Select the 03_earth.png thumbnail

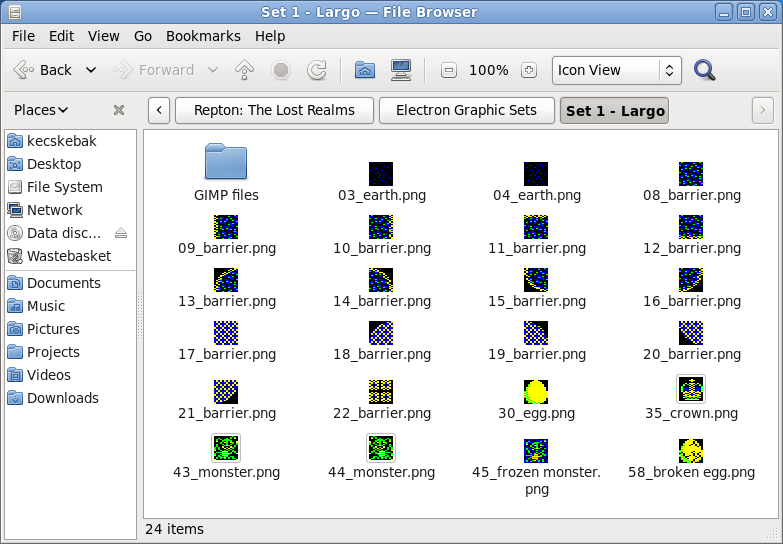pyautogui.click(x=381, y=174)
